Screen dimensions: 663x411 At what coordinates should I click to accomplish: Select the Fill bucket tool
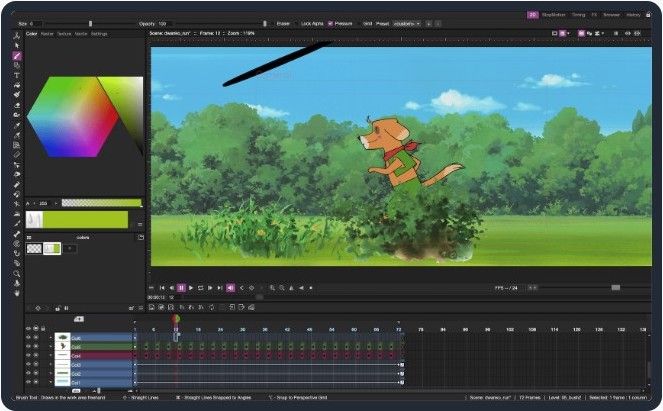pos(16,85)
